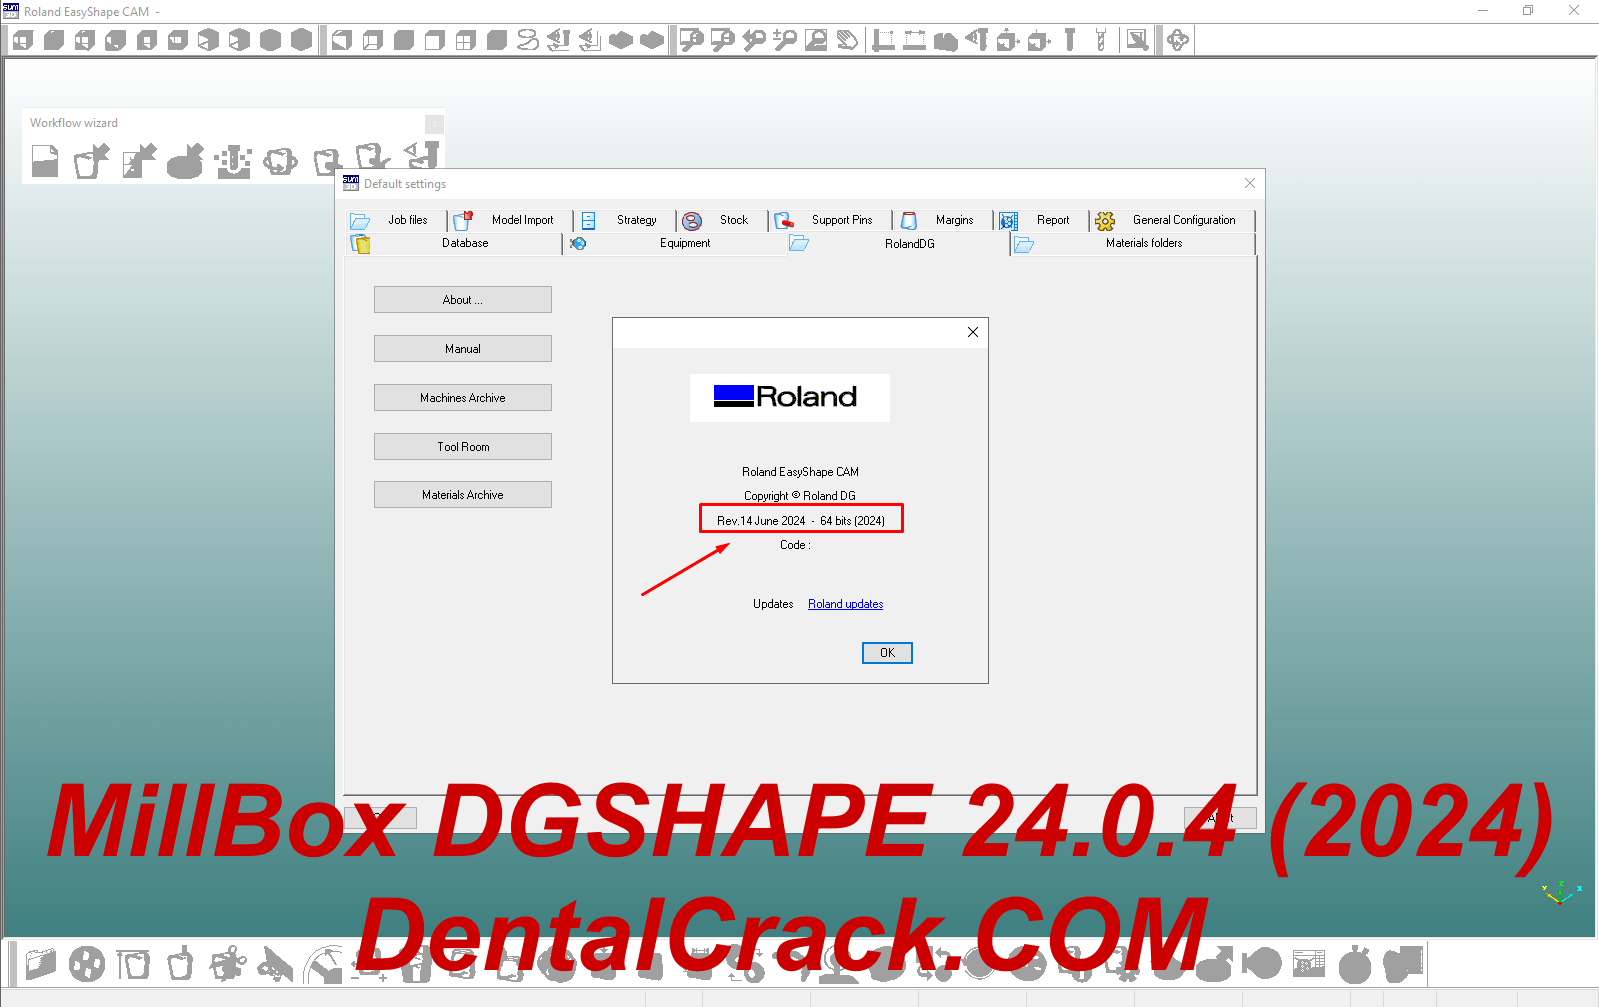1599x1007 pixels.
Task: Select the solid hexagon view icon at toolbar end
Action: [x=301, y=40]
